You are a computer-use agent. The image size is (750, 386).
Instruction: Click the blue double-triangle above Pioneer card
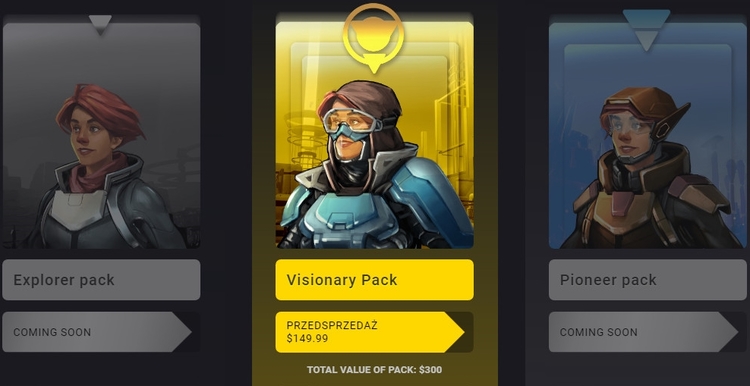coord(646,30)
